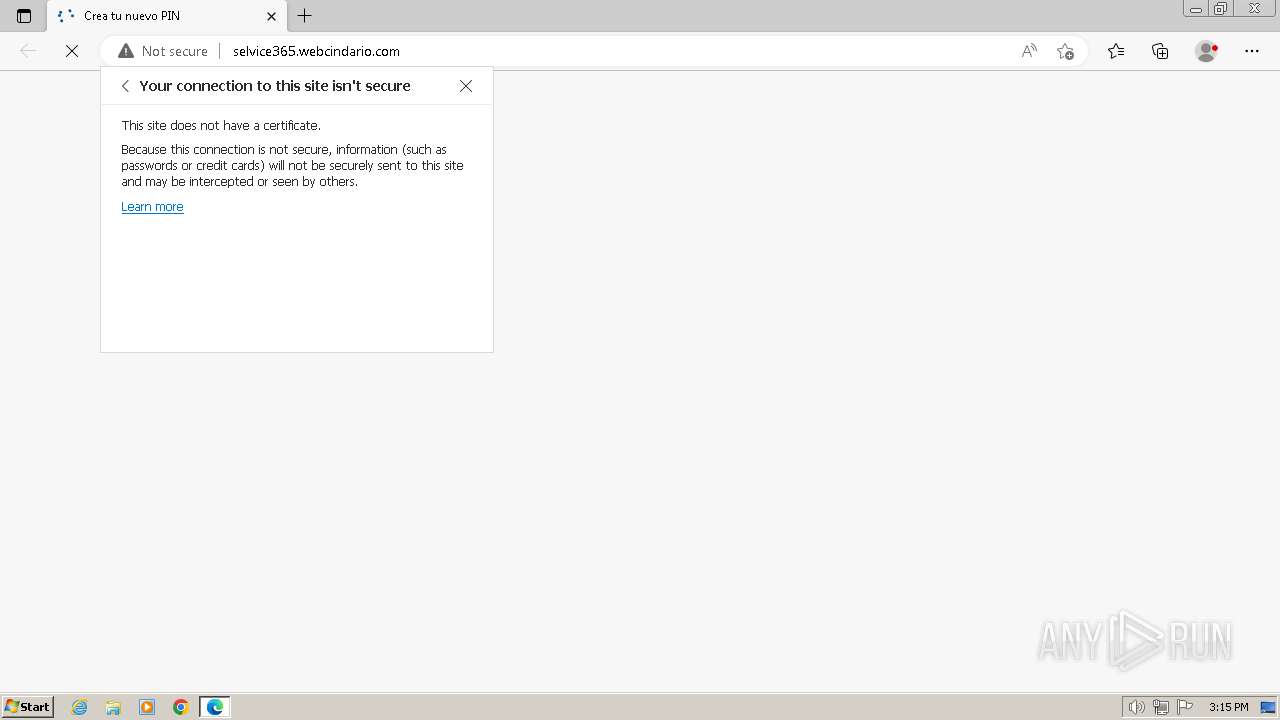Launch Internet Explorer from taskbar

click(80, 707)
